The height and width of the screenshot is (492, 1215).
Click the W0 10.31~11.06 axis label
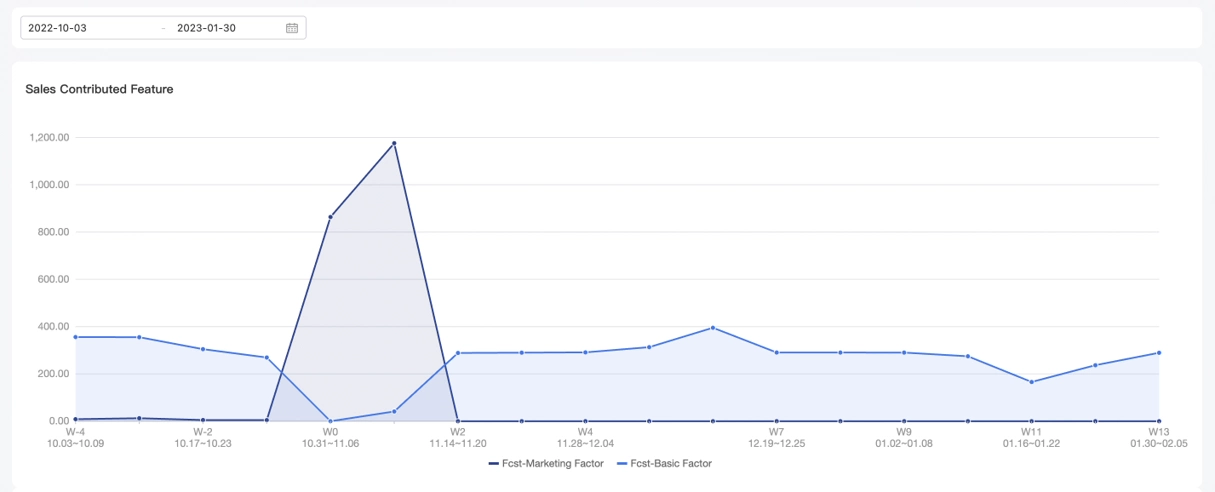(330, 437)
